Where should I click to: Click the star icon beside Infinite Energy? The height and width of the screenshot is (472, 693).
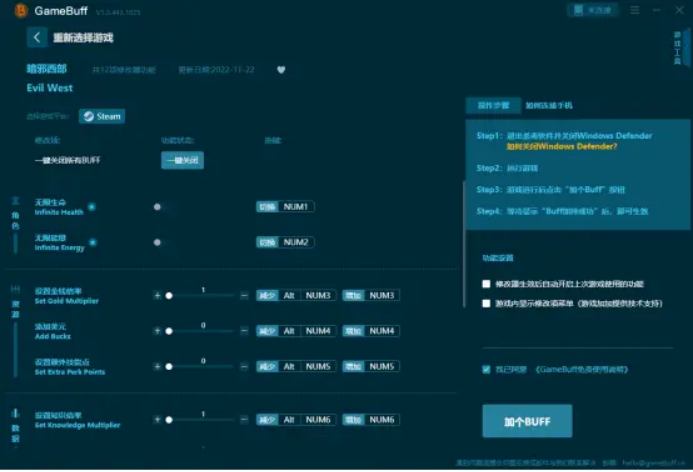[93, 242]
